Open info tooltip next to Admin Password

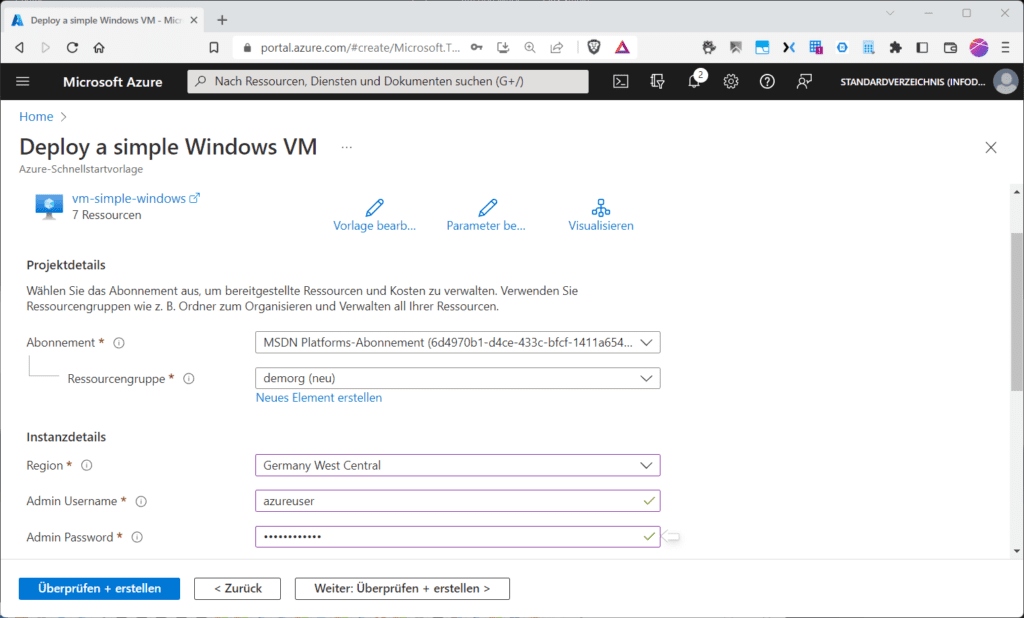click(x=137, y=538)
